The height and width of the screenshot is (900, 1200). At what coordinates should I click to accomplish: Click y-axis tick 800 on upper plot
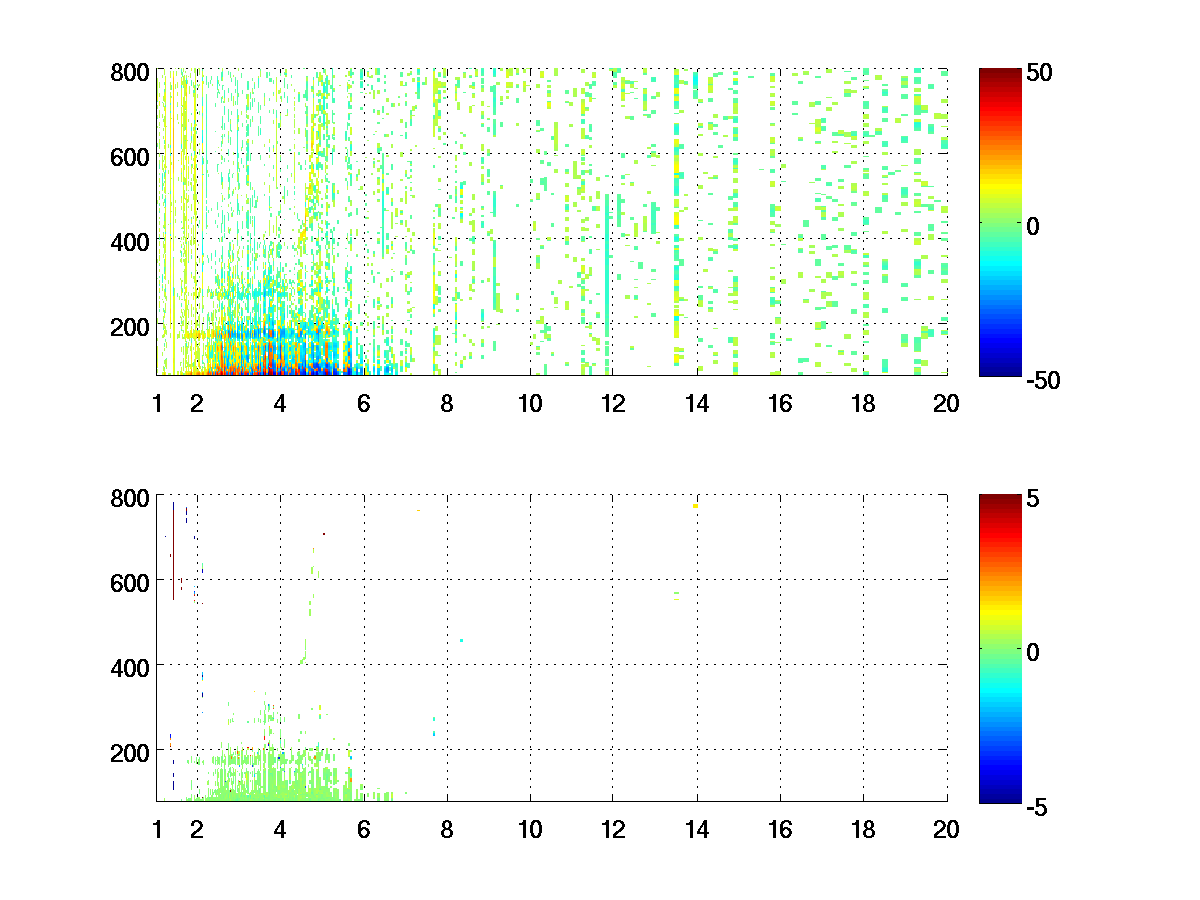[x=130, y=72]
